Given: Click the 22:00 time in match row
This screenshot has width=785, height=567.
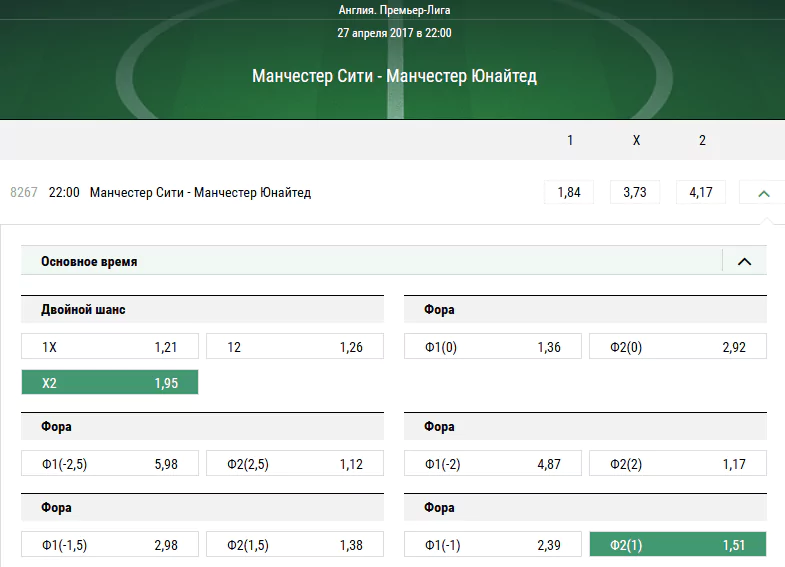Looking at the screenshot, I should click(x=64, y=192).
